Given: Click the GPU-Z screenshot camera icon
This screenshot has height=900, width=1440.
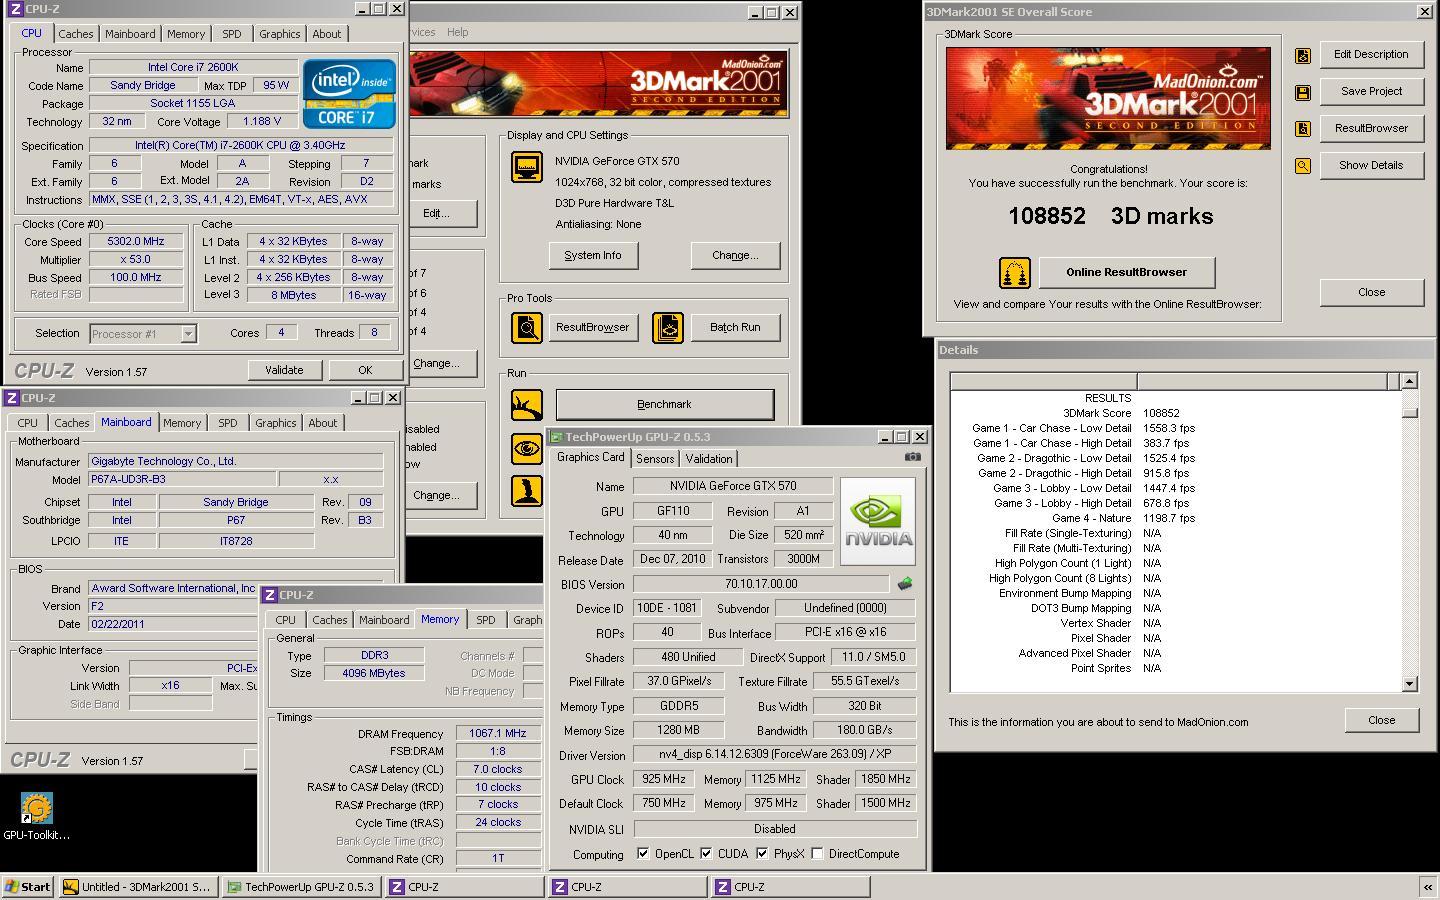Looking at the screenshot, I should pyautogui.click(x=912, y=457).
